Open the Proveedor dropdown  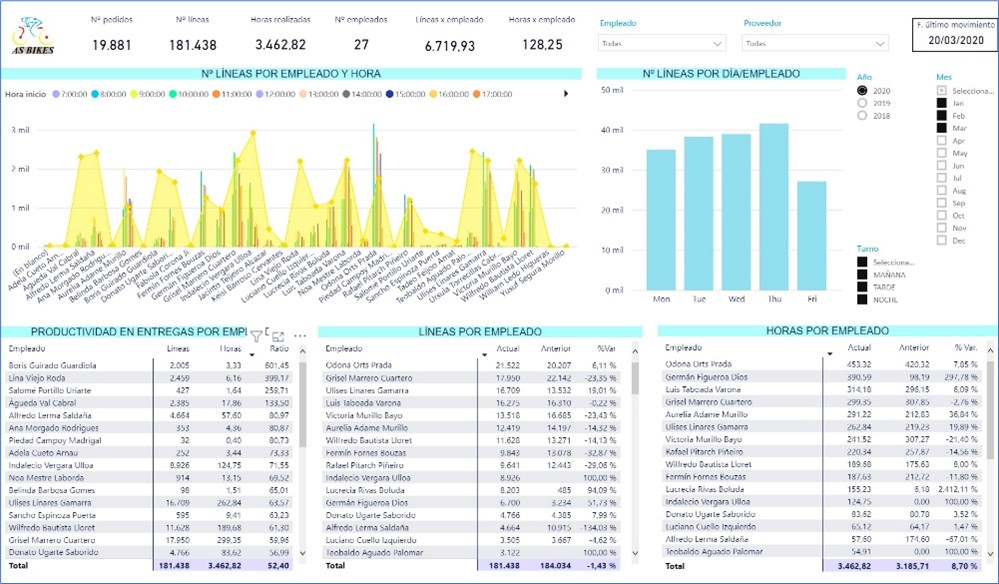(815, 43)
